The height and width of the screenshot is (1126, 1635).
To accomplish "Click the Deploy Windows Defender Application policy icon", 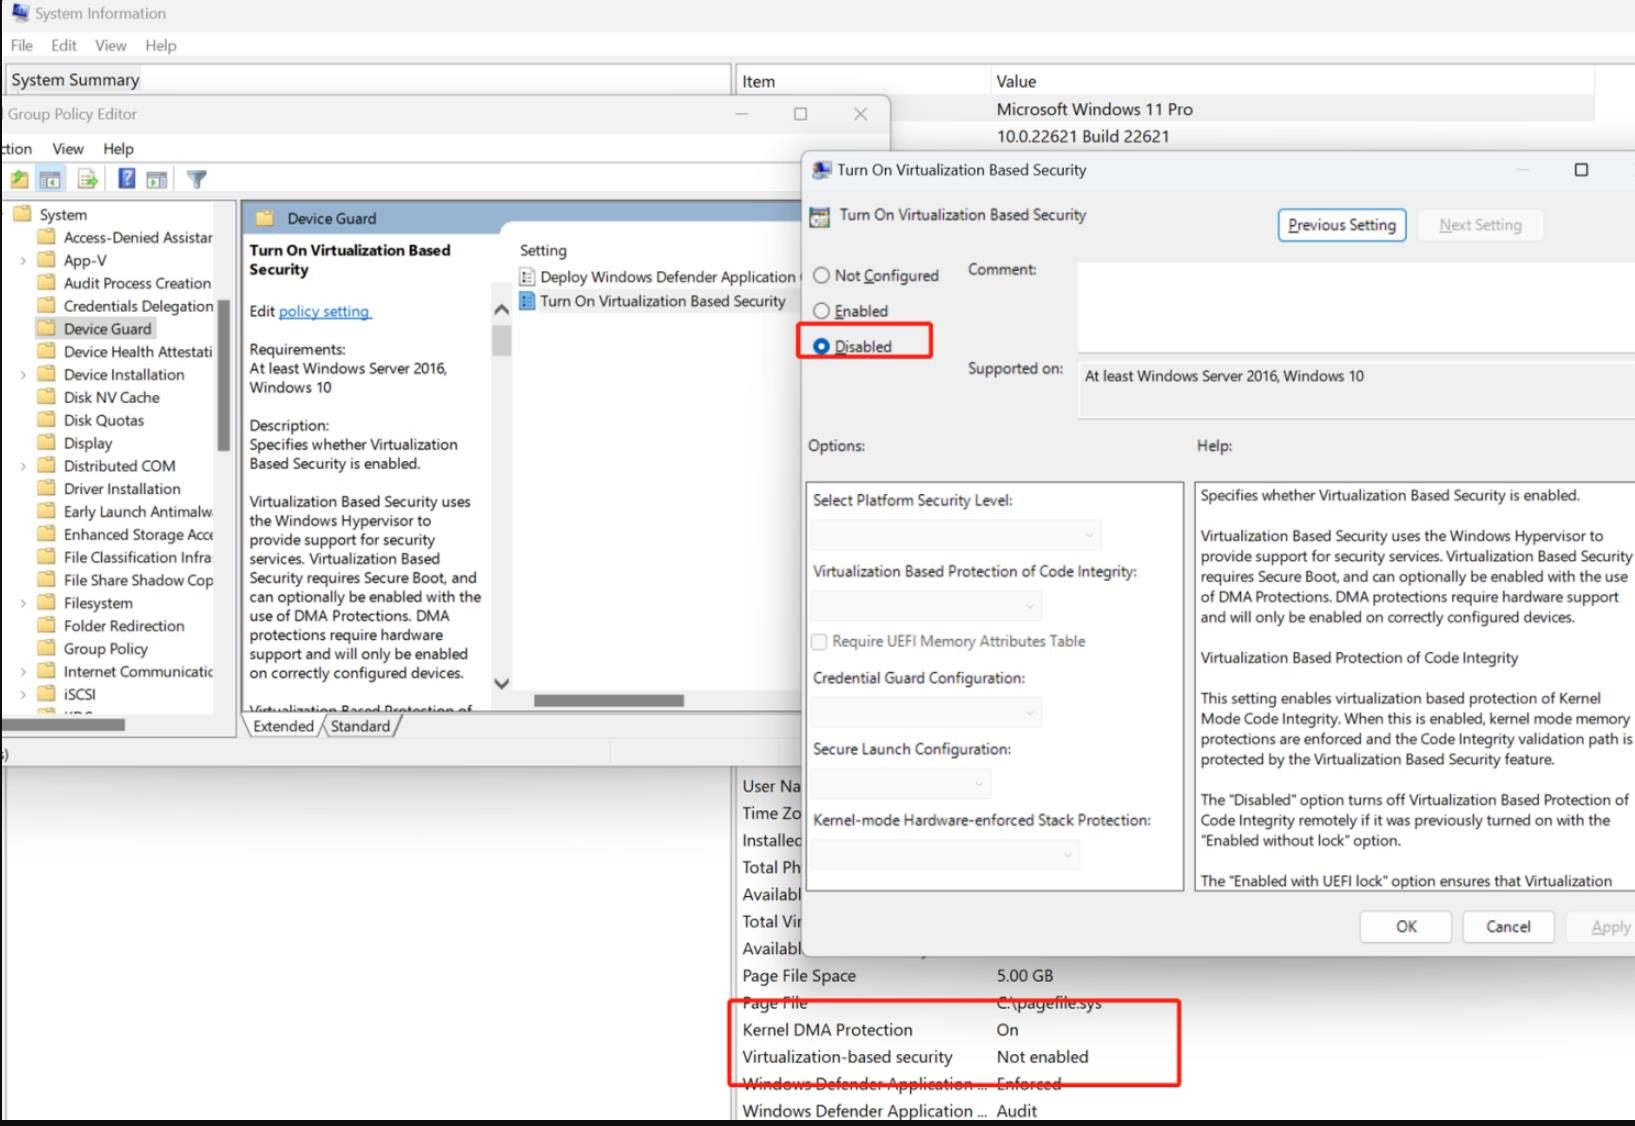I will (527, 277).
